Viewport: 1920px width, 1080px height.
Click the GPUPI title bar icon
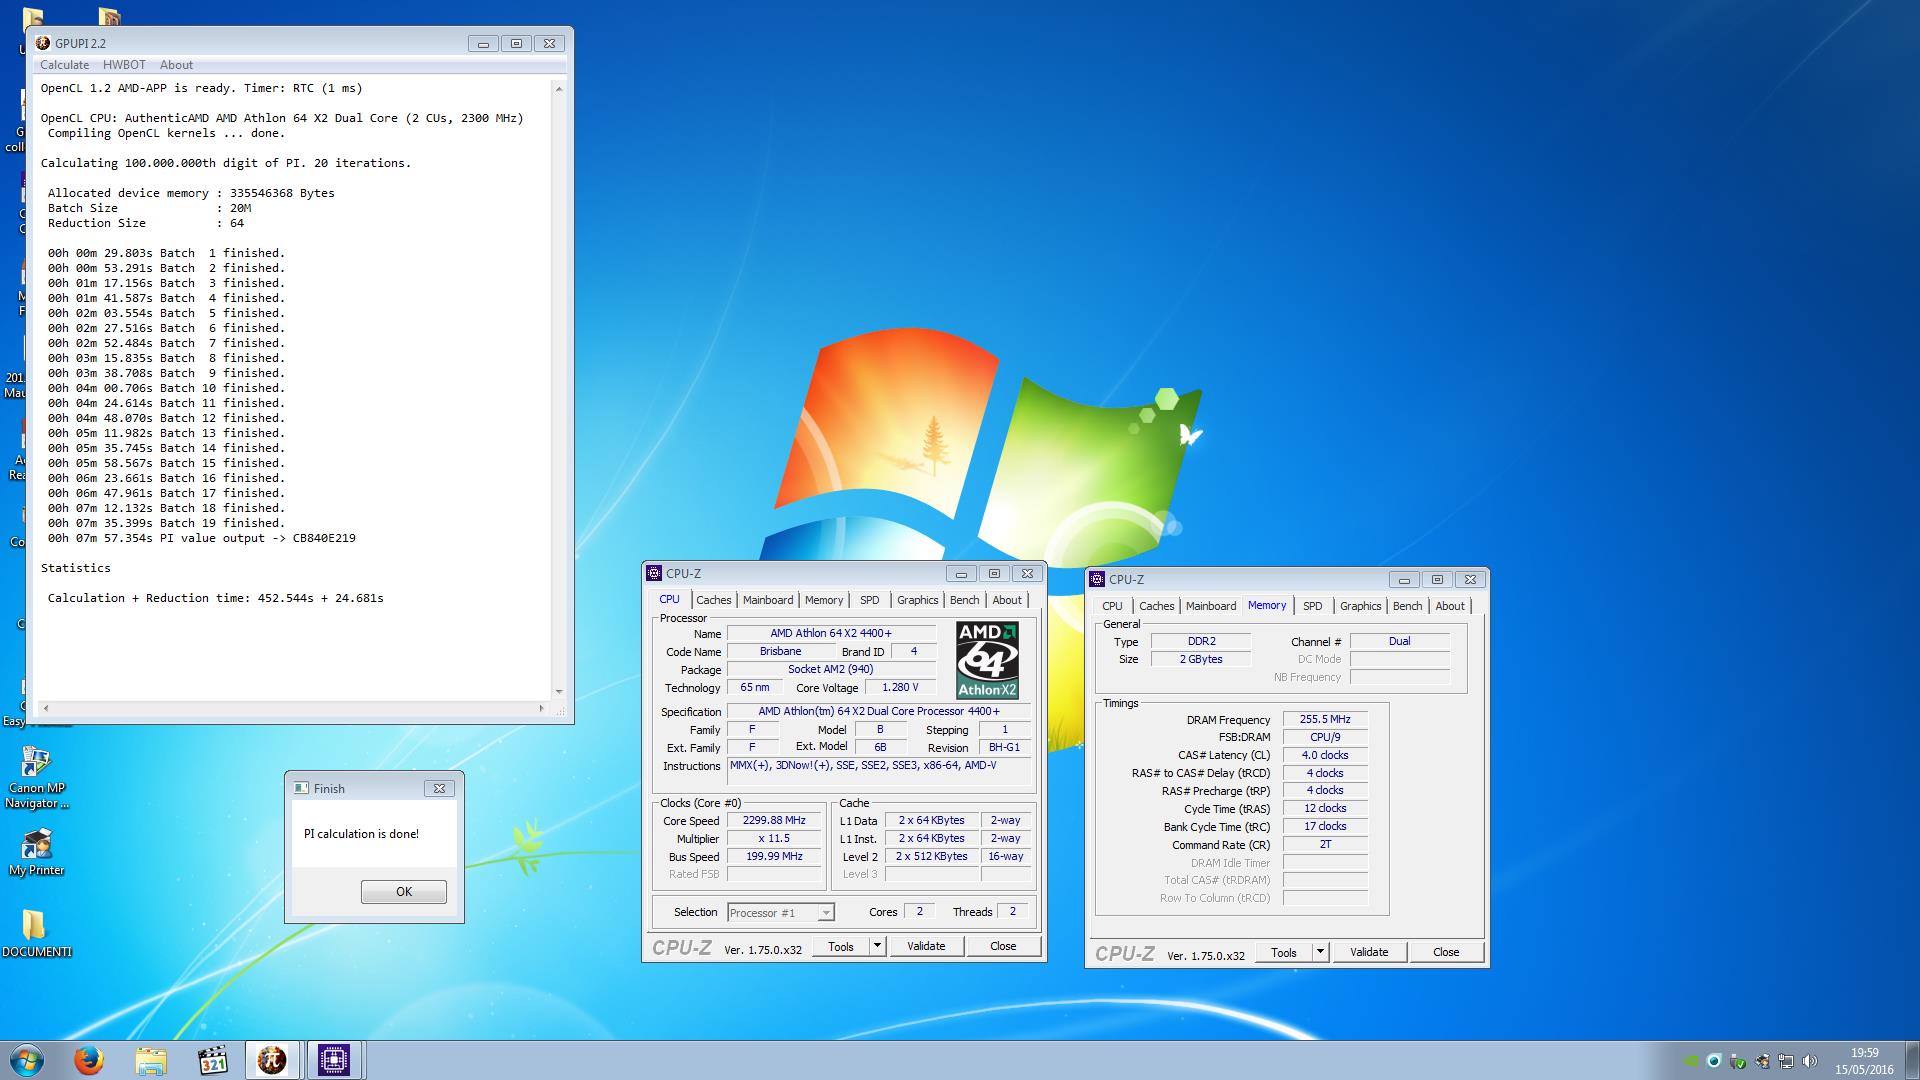[43, 43]
